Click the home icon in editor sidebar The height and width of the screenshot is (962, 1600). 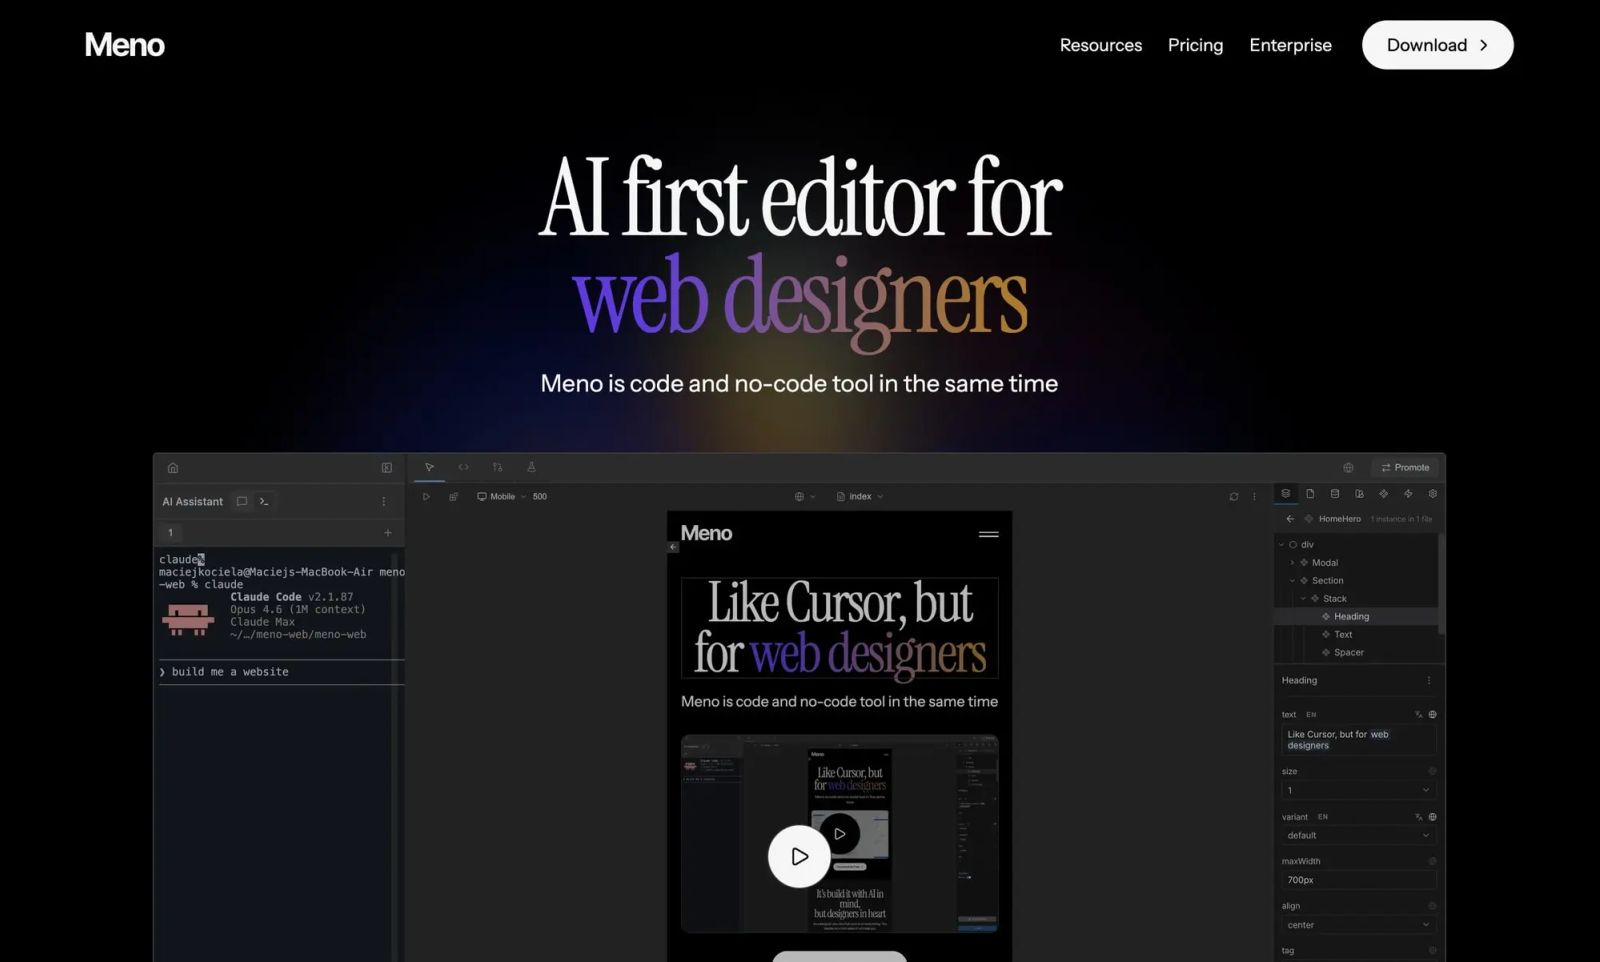pos(173,468)
